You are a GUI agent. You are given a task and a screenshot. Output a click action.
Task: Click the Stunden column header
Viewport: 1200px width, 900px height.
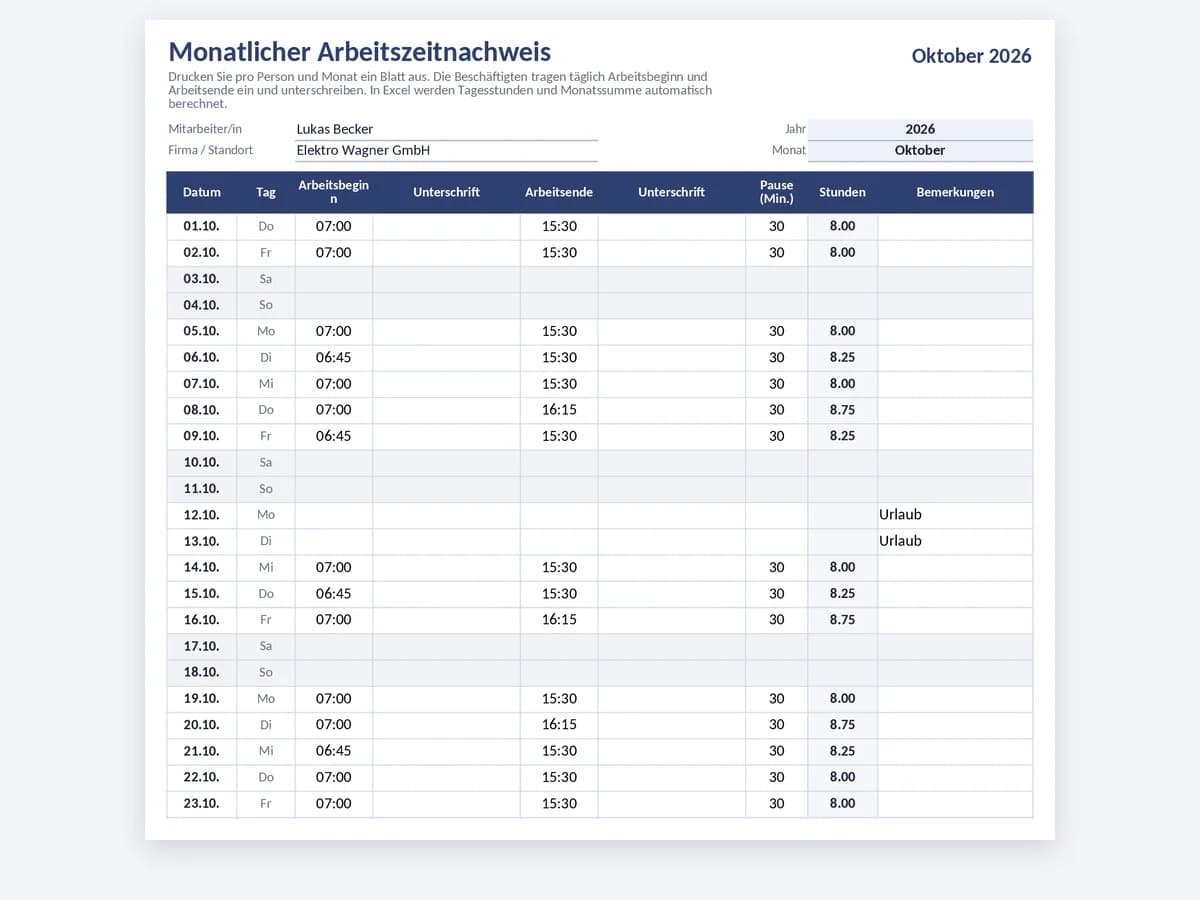pos(843,192)
